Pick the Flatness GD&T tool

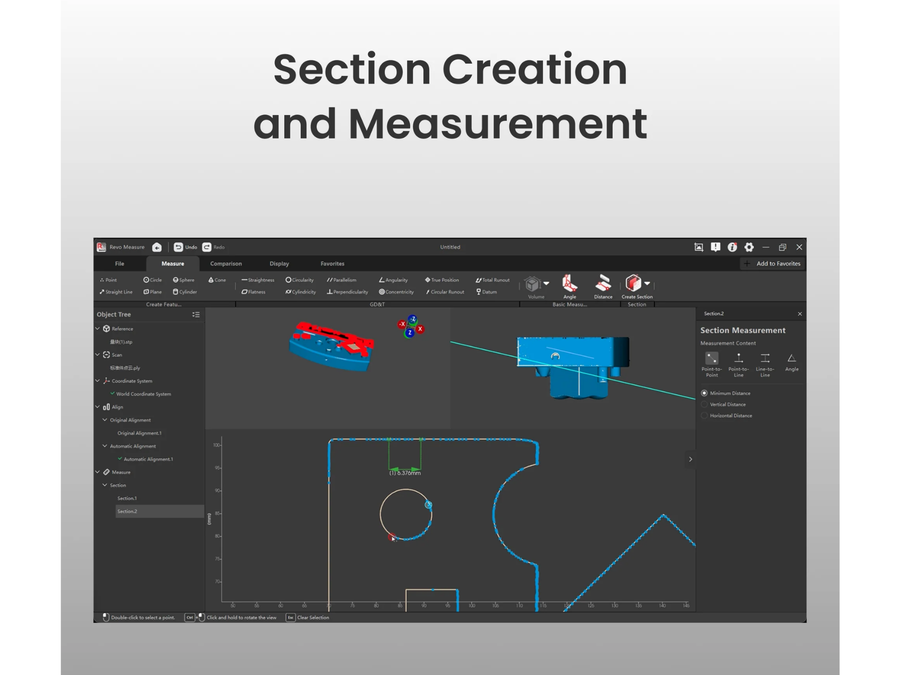click(x=253, y=292)
